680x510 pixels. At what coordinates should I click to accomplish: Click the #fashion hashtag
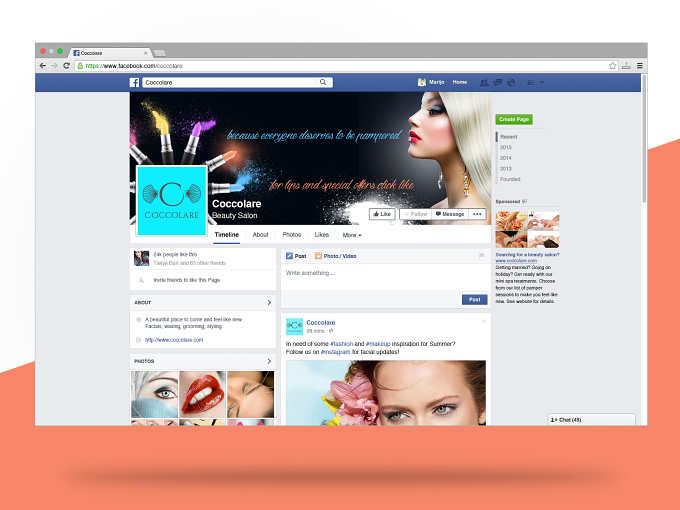point(341,344)
